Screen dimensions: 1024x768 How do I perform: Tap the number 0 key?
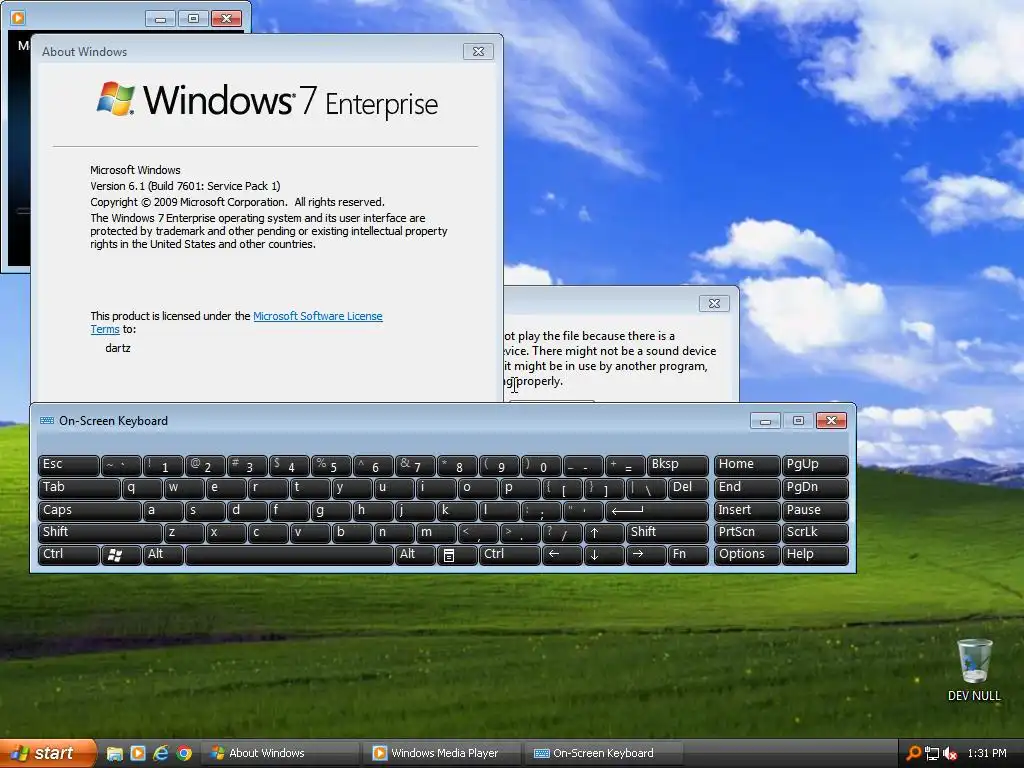click(541, 465)
